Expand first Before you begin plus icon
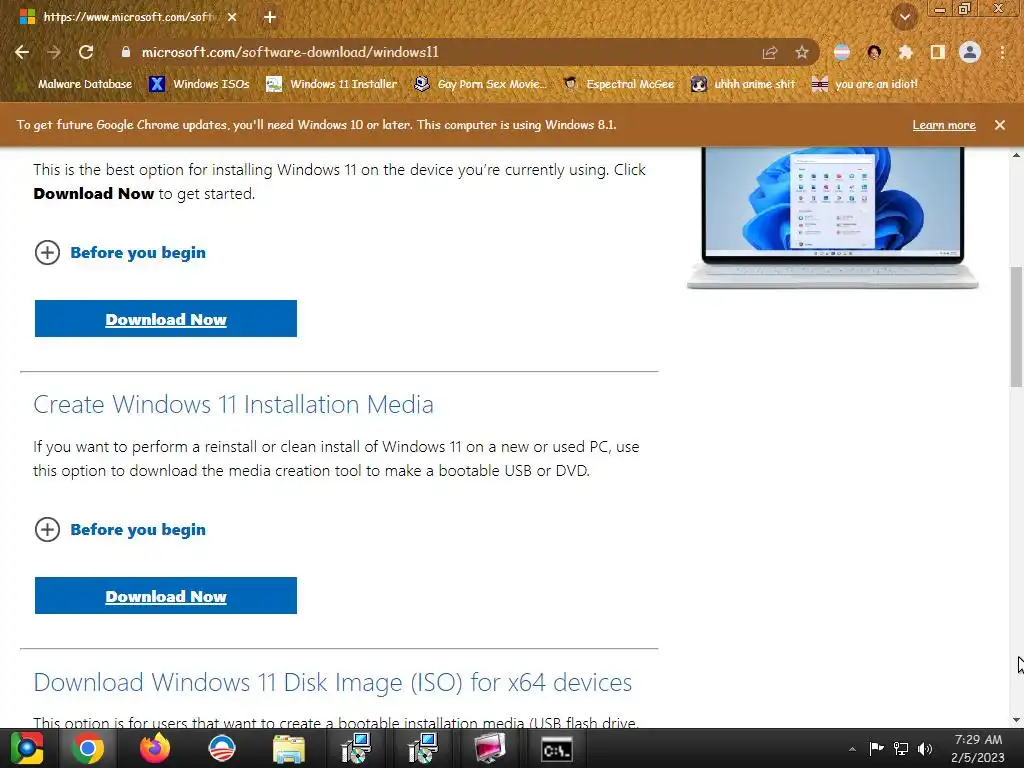Image resolution: width=1024 pixels, height=768 pixels. coord(47,253)
